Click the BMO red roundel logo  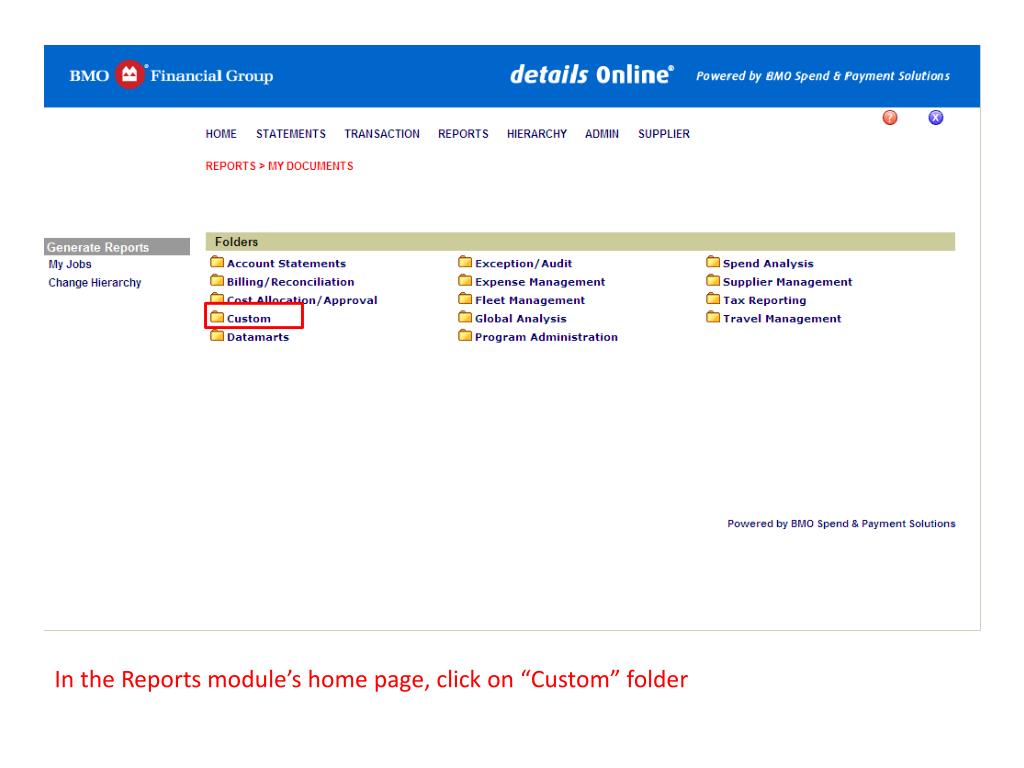click(129, 75)
